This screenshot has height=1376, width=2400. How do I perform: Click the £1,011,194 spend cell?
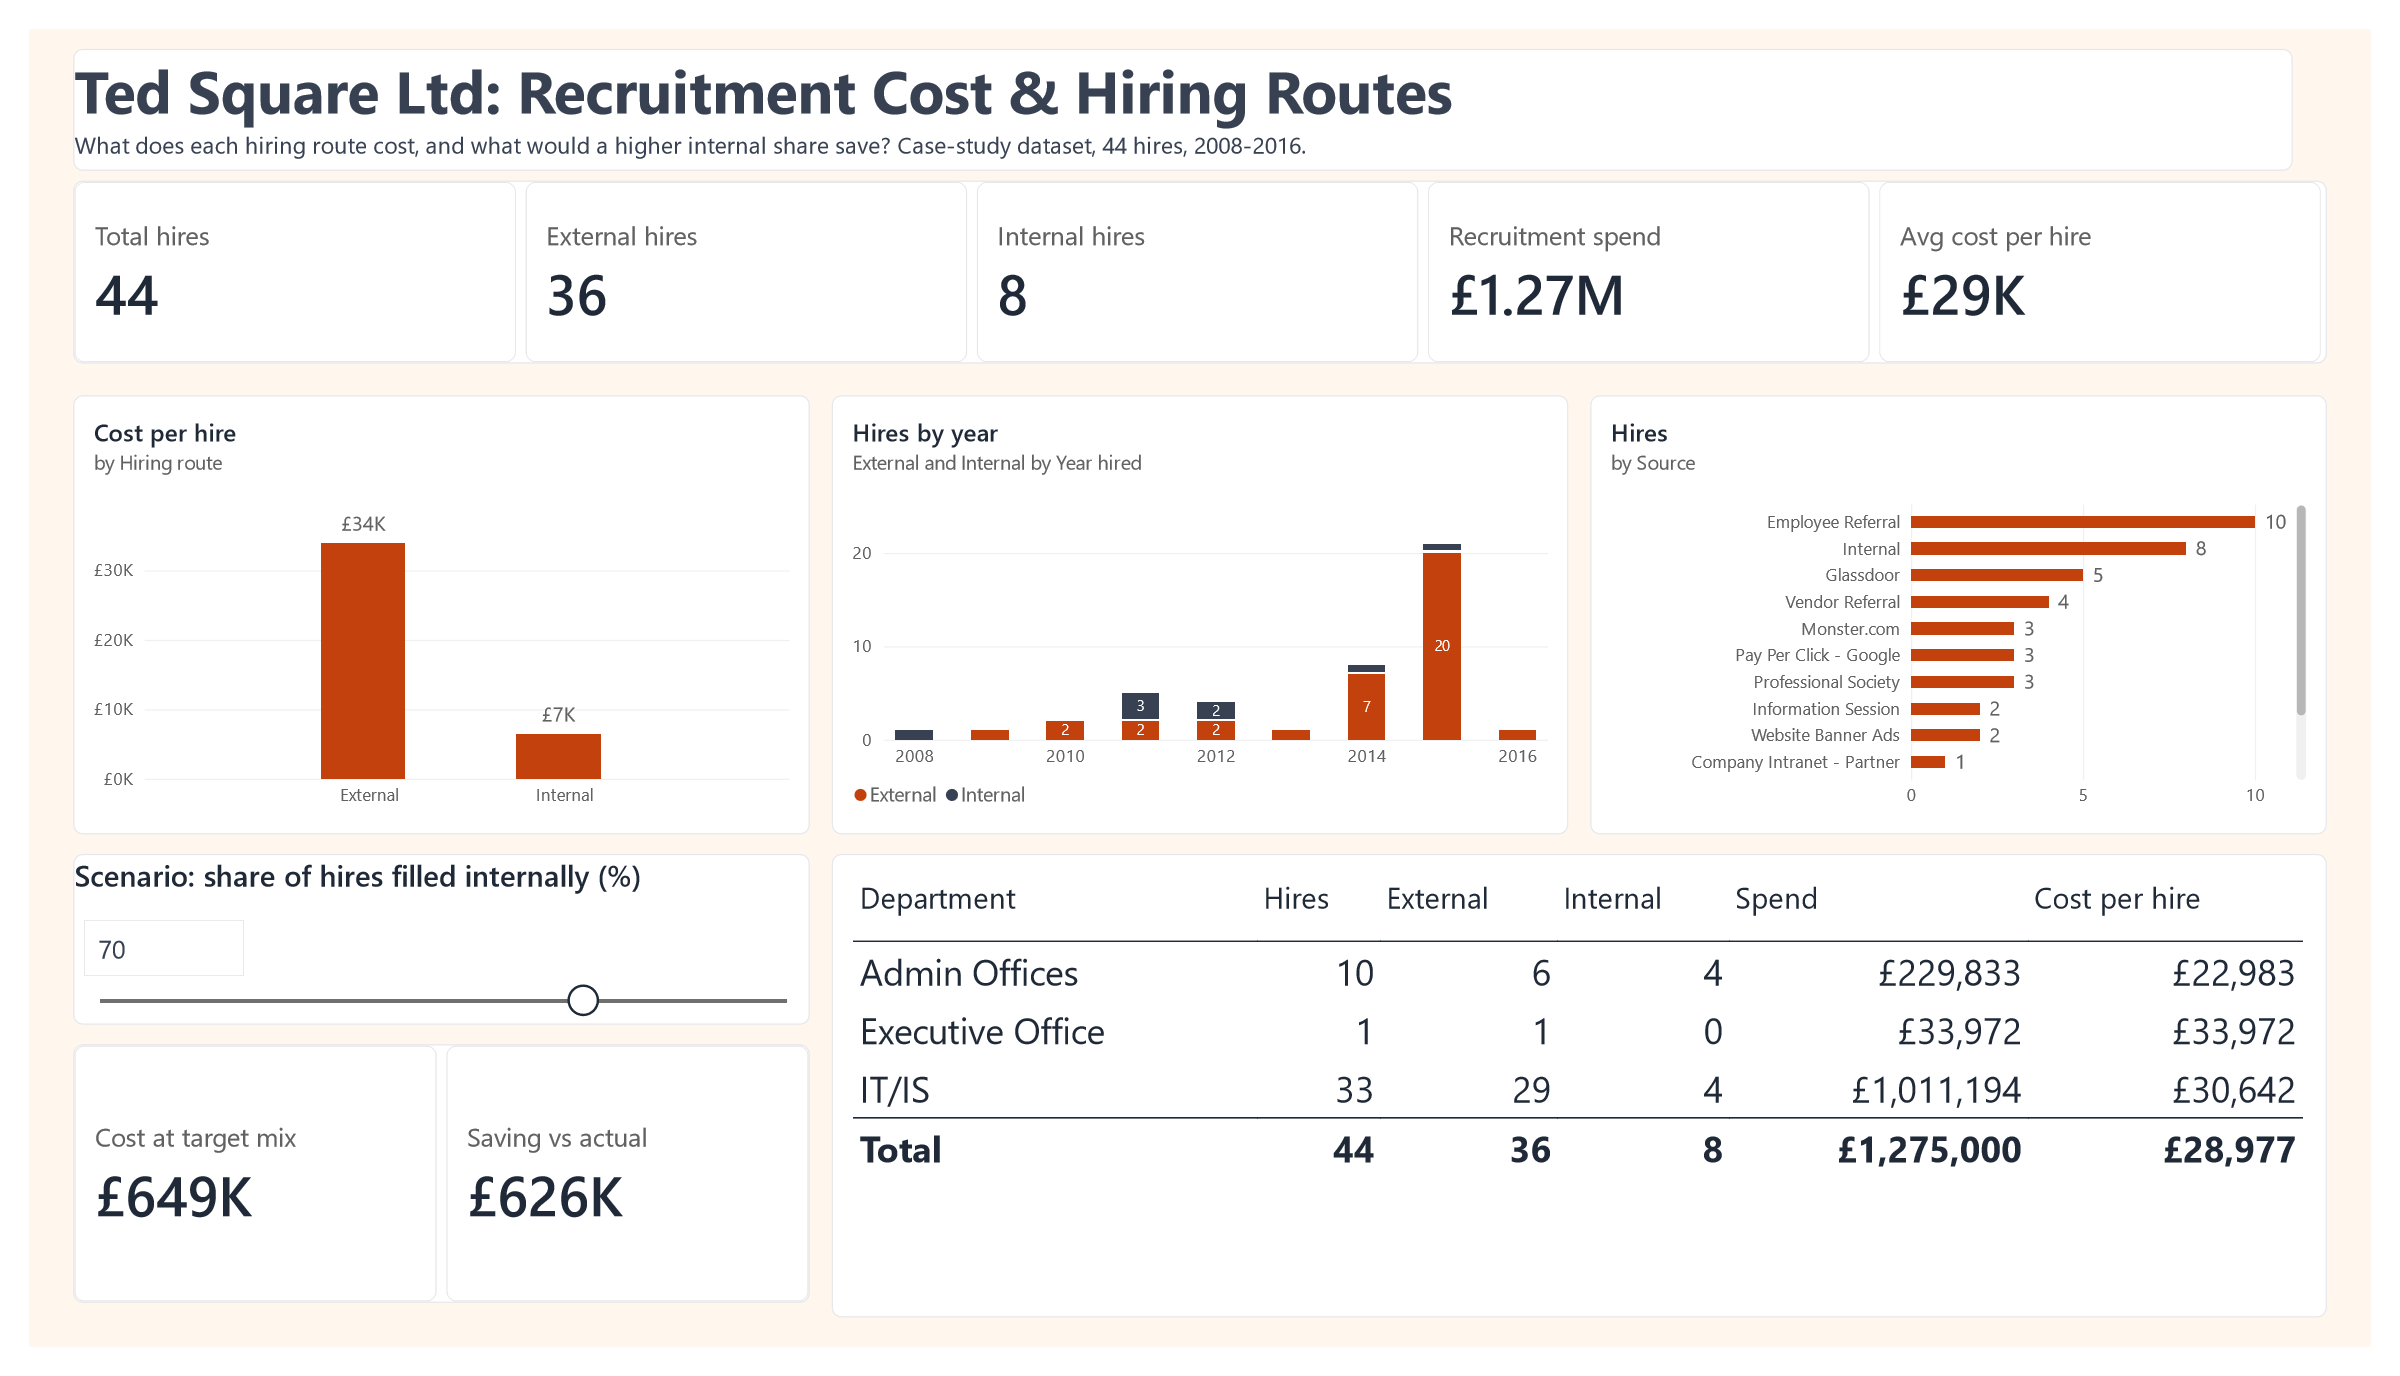pos(1936,1090)
